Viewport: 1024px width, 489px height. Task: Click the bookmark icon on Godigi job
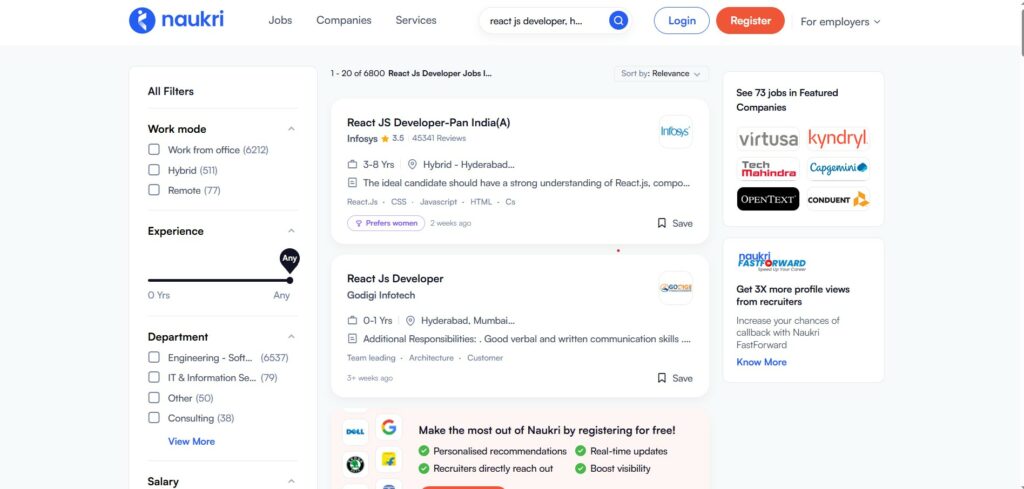[x=662, y=378]
